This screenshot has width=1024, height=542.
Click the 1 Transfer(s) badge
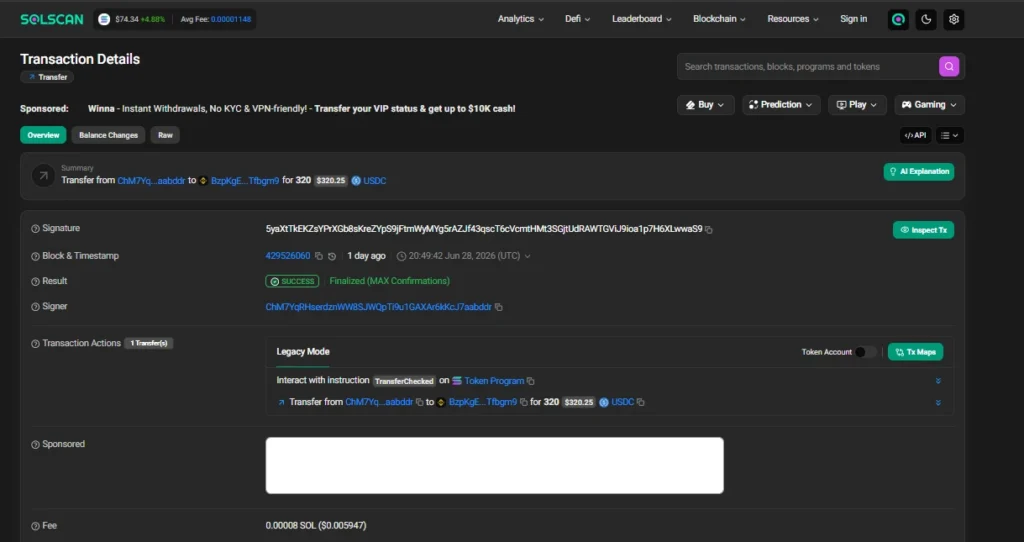149,343
